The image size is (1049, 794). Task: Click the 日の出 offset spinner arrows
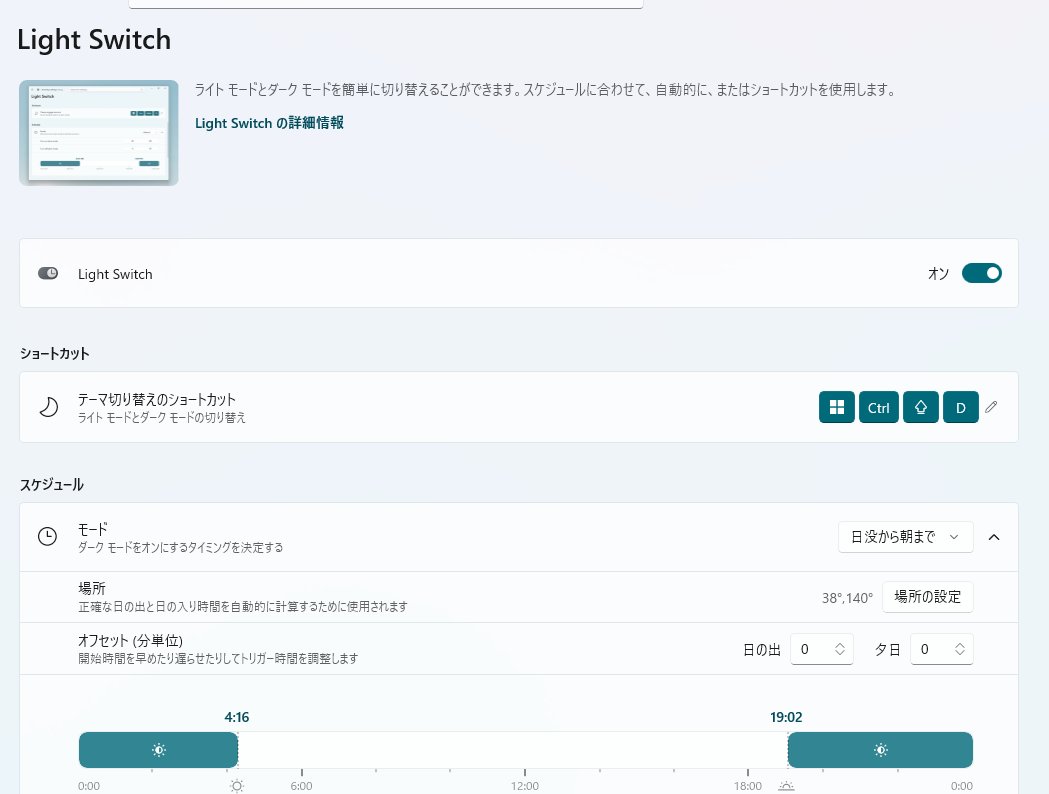840,649
